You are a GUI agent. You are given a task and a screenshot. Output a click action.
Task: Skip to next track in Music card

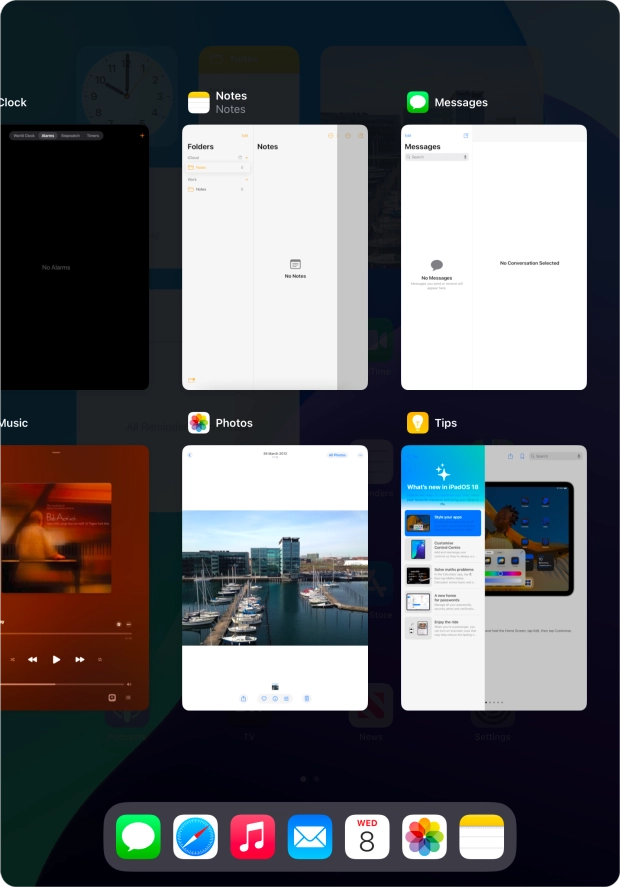point(80,659)
